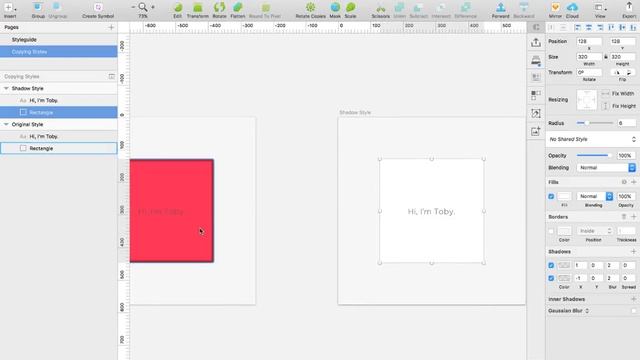Select the Mask tool
640x360 pixels.
[x=335, y=10]
